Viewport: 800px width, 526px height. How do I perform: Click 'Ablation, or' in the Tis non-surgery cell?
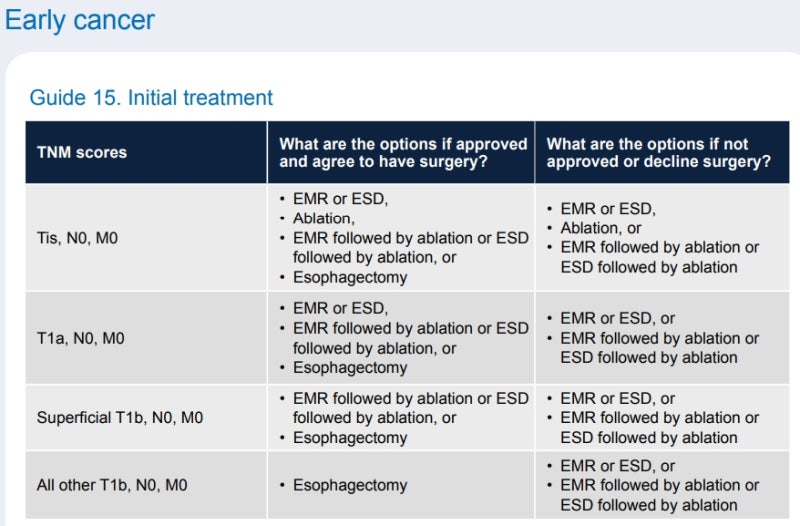pyautogui.click(x=601, y=228)
